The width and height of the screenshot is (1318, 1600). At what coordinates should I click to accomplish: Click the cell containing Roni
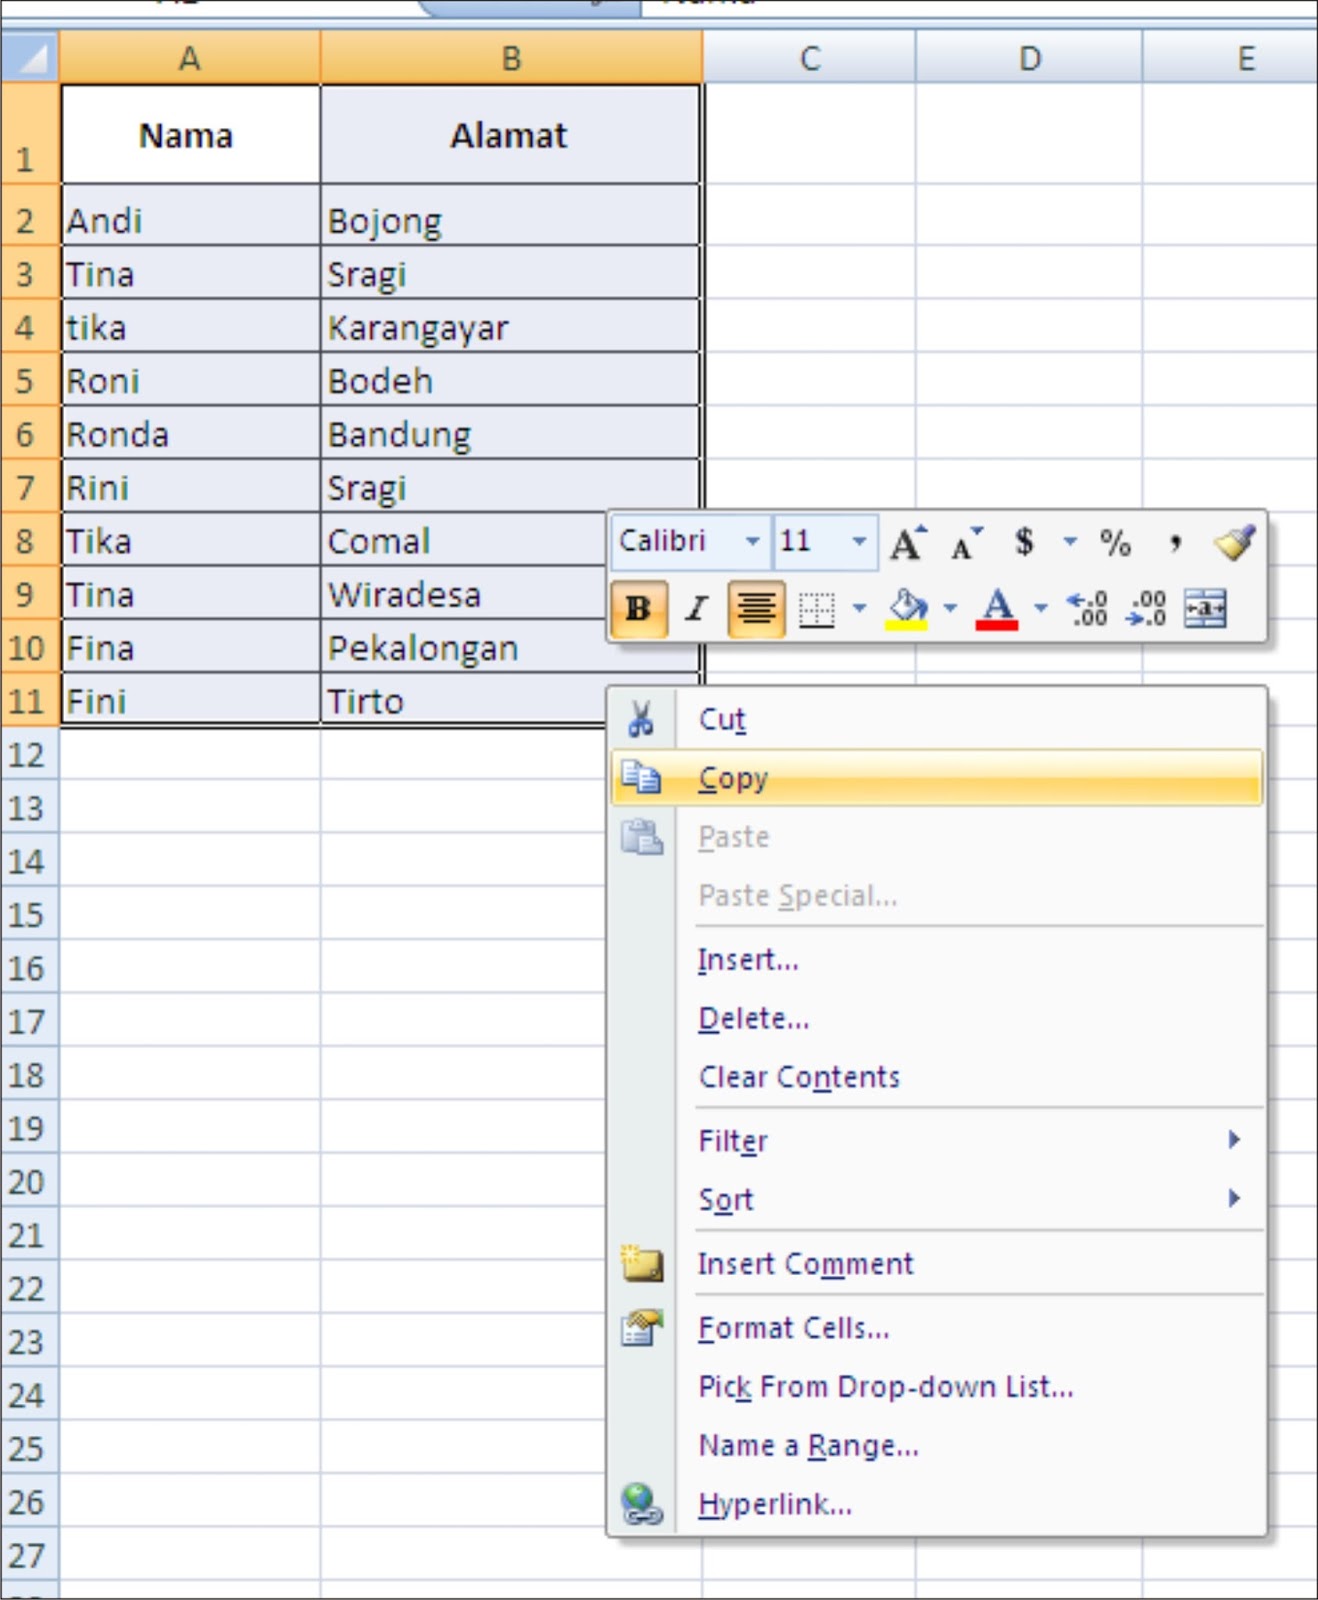pos(190,380)
